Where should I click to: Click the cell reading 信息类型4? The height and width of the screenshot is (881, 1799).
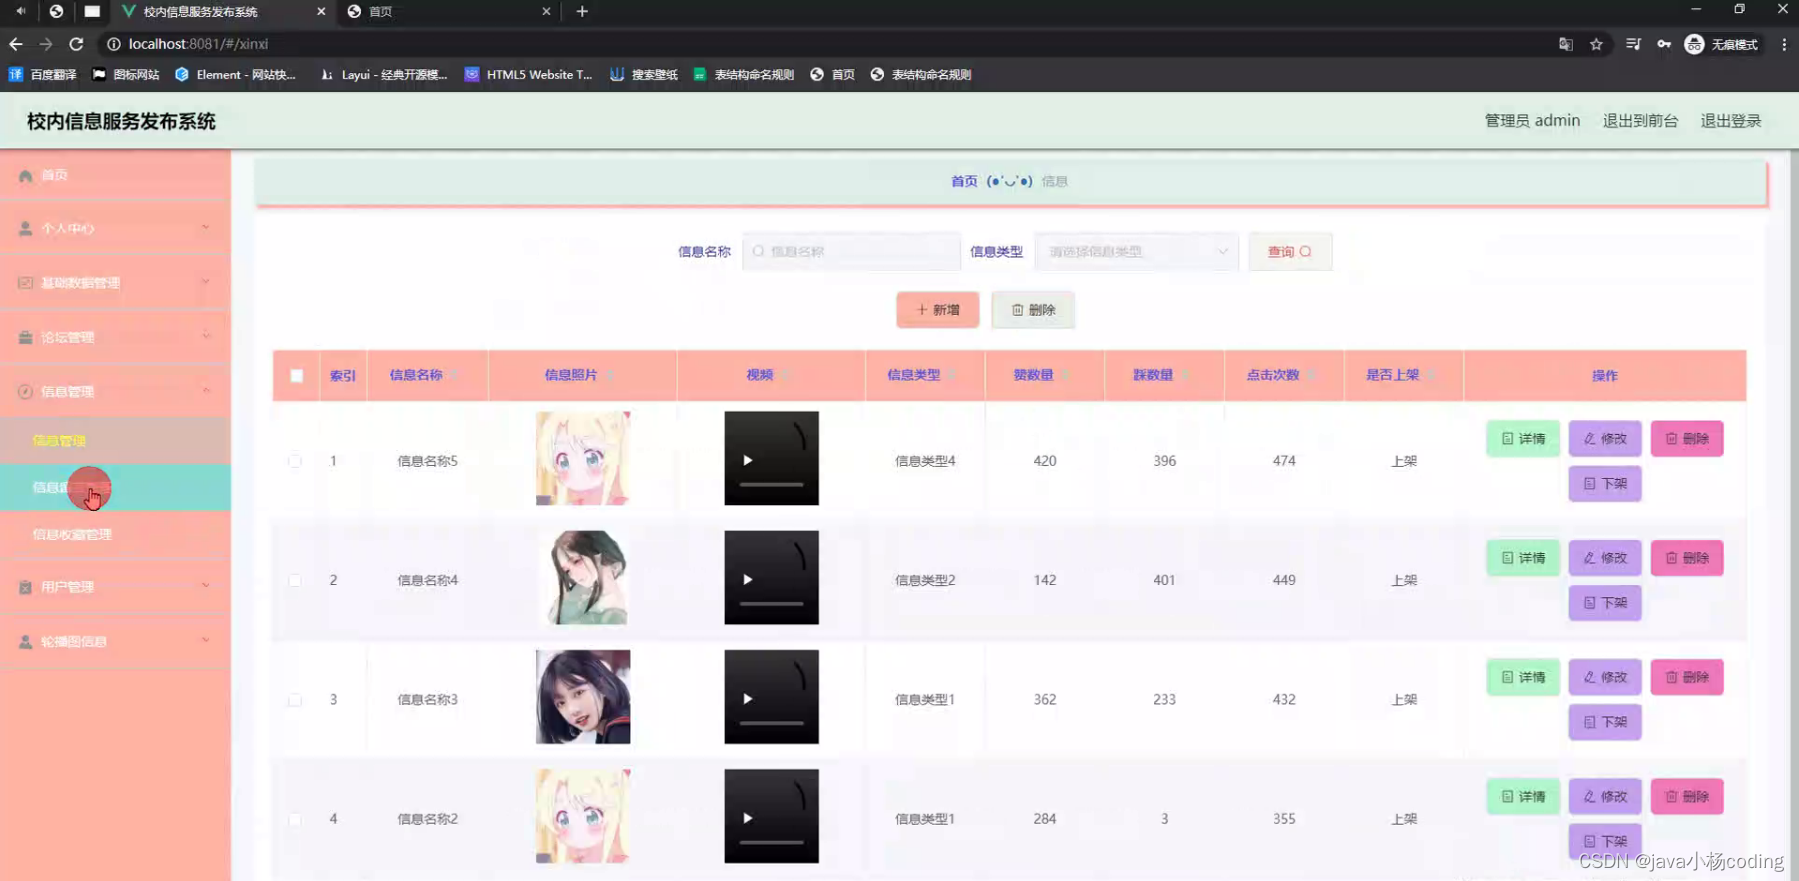[x=925, y=461]
